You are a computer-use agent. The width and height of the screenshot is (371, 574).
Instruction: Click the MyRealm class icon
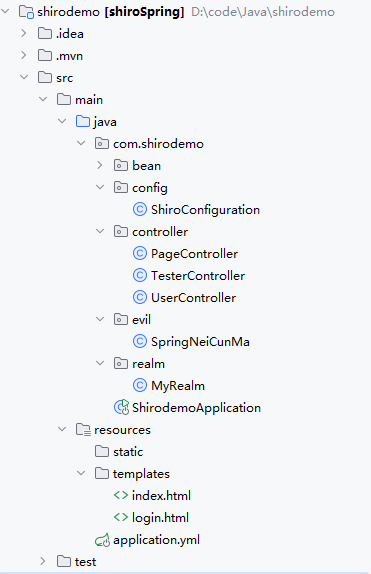[140, 385]
